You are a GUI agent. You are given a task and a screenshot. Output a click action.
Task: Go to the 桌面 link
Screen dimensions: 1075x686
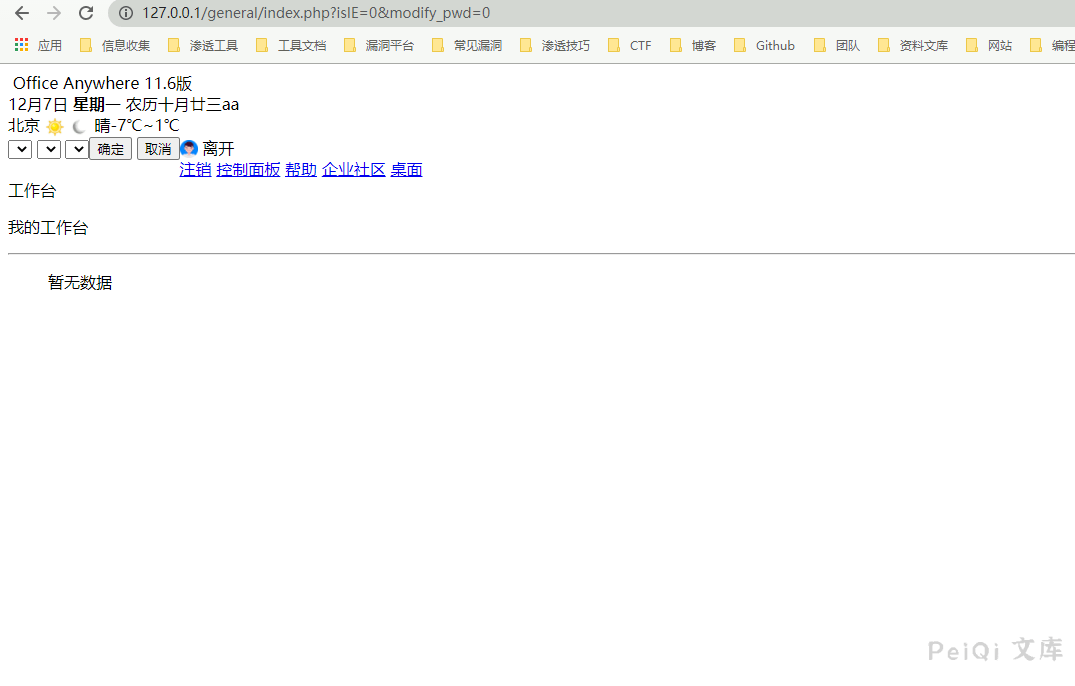pyautogui.click(x=406, y=170)
